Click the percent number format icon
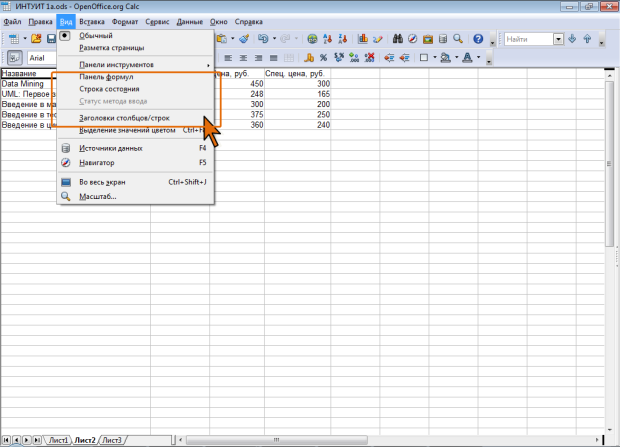The width and height of the screenshot is (620, 447). click(325, 58)
